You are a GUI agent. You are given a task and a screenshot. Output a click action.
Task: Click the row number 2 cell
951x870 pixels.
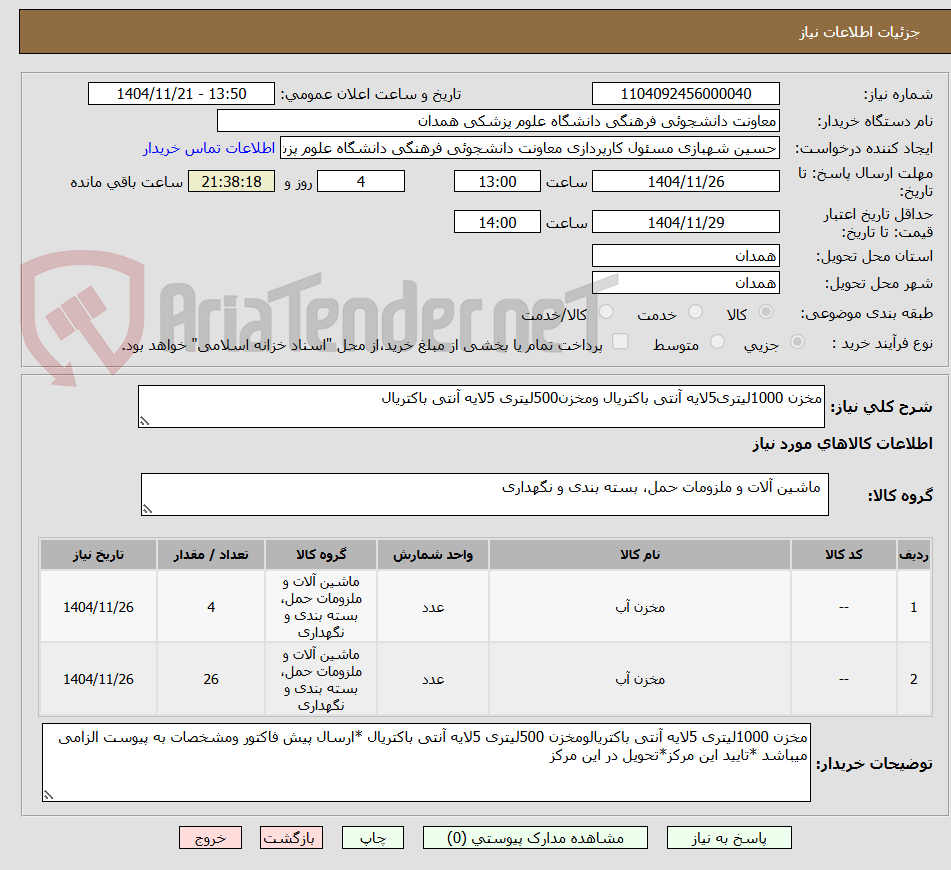coord(913,679)
